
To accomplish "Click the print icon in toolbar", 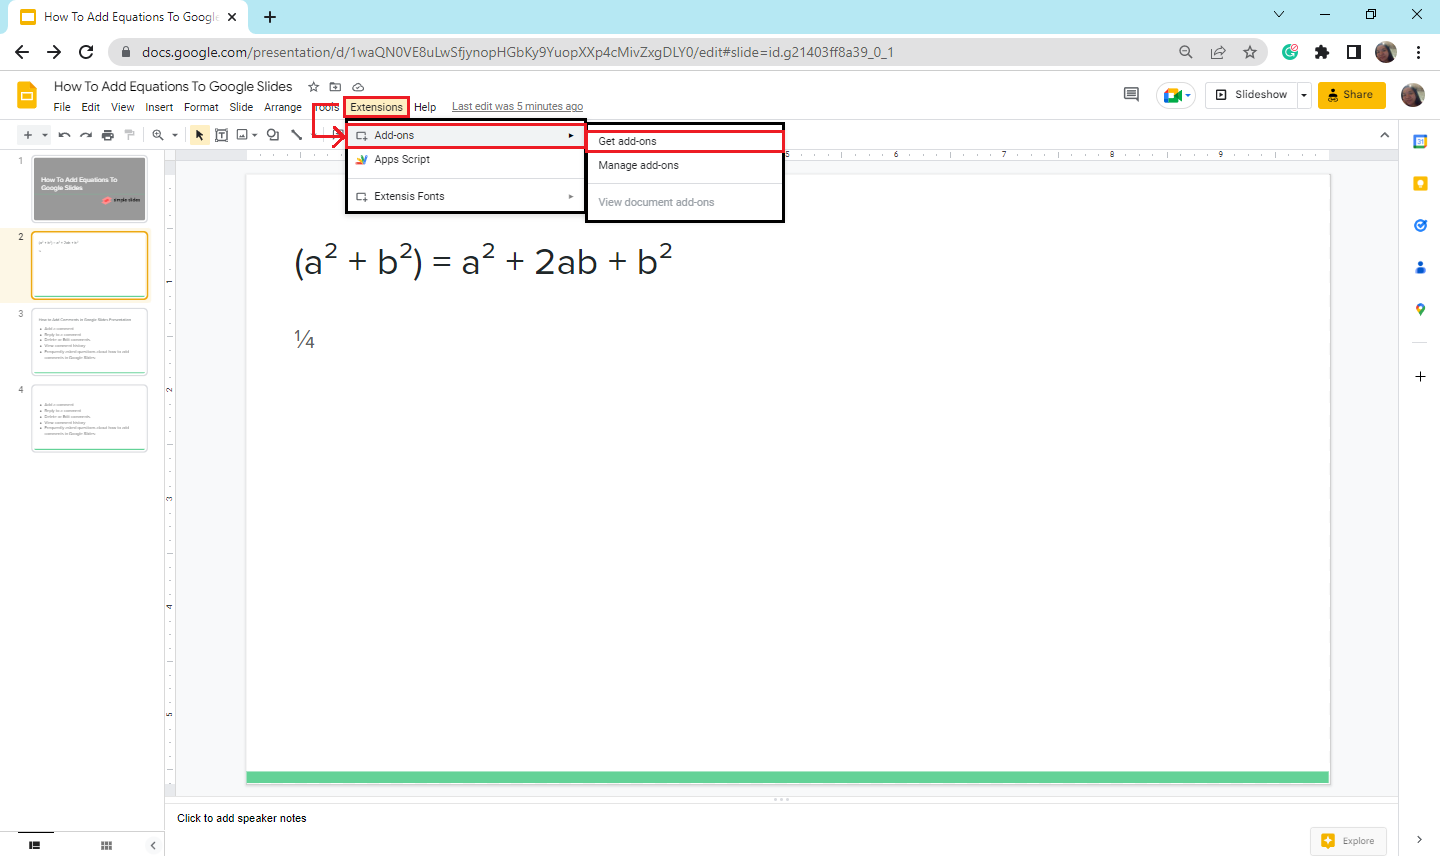I will pyautogui.click(x=108, y=135).
